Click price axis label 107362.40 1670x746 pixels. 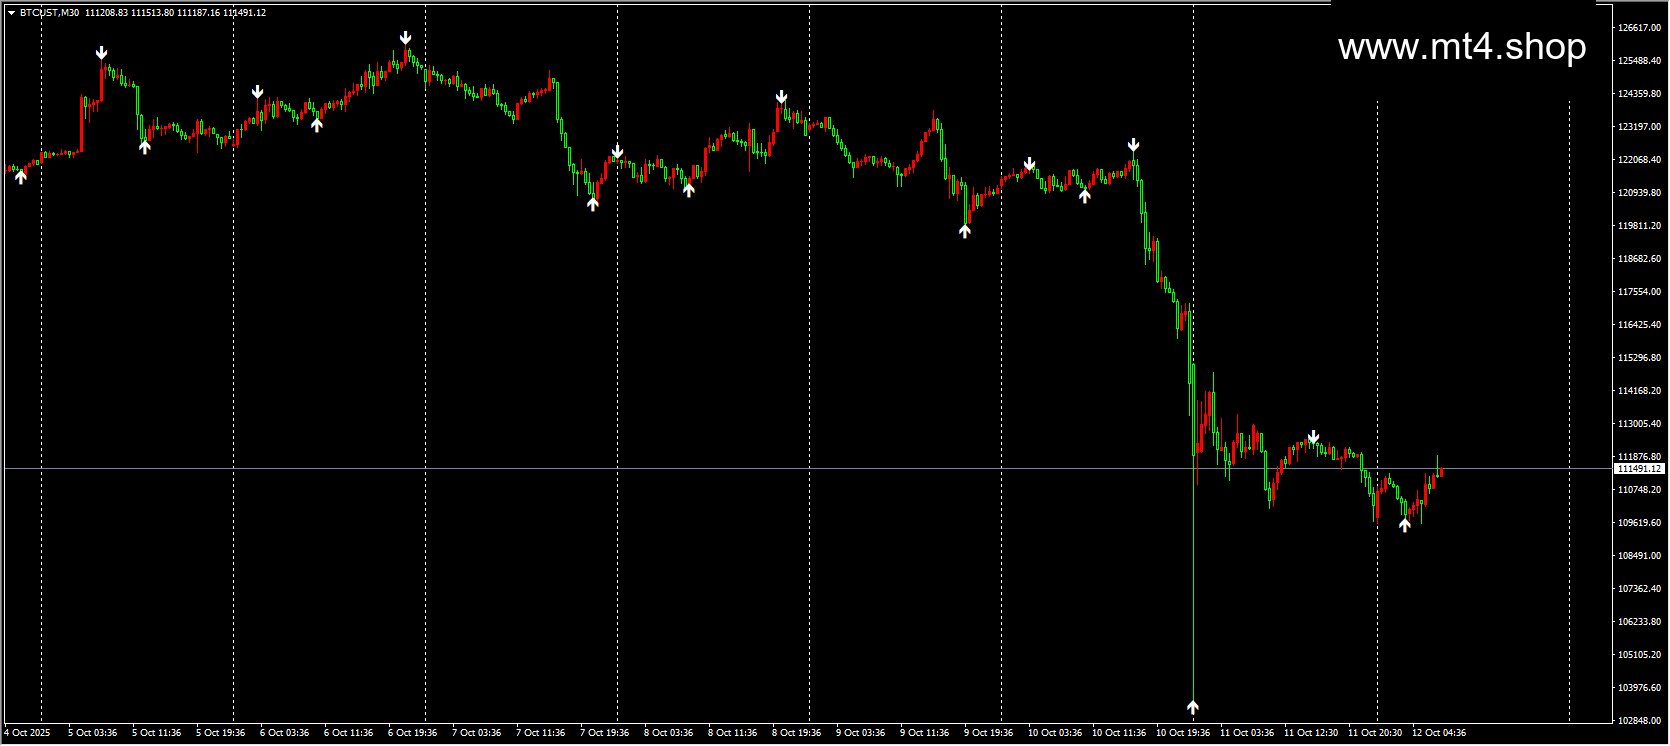(x=1640, y=589)
